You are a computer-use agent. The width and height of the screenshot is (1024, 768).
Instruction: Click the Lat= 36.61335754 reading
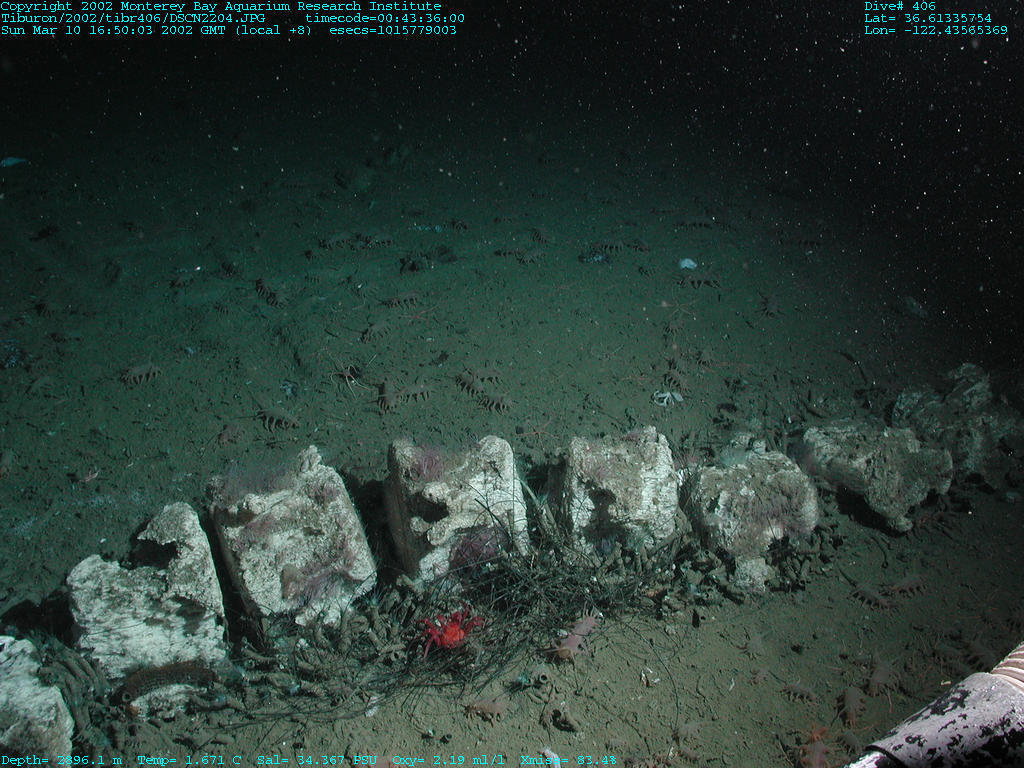[927, 18]
